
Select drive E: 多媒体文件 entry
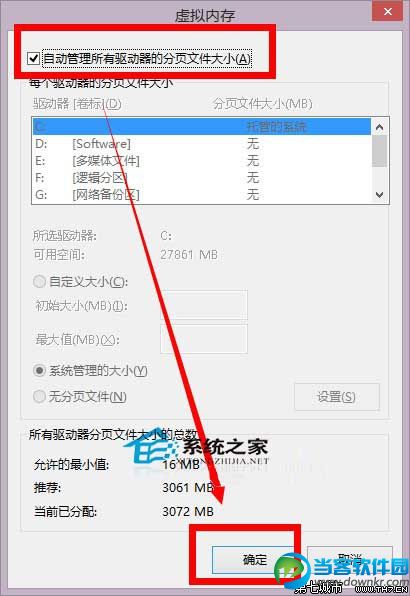coord(201,161)
